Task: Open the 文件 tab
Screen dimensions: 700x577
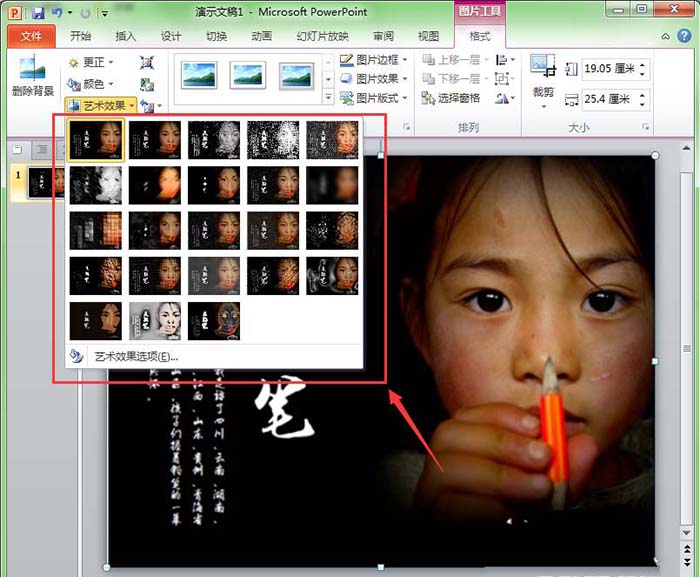Action: point(31,36)
